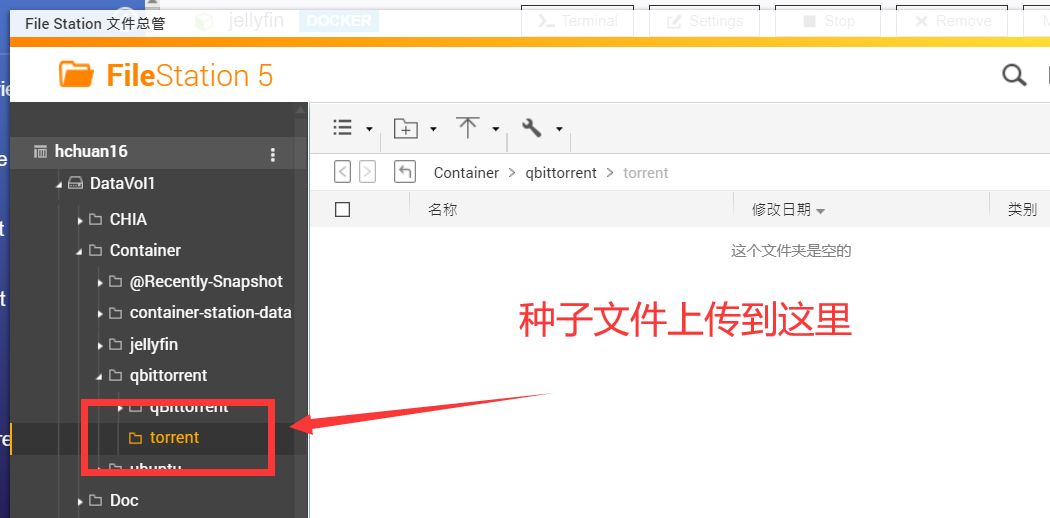Collapse the DataVol1 volume node

tap(59, 185)
